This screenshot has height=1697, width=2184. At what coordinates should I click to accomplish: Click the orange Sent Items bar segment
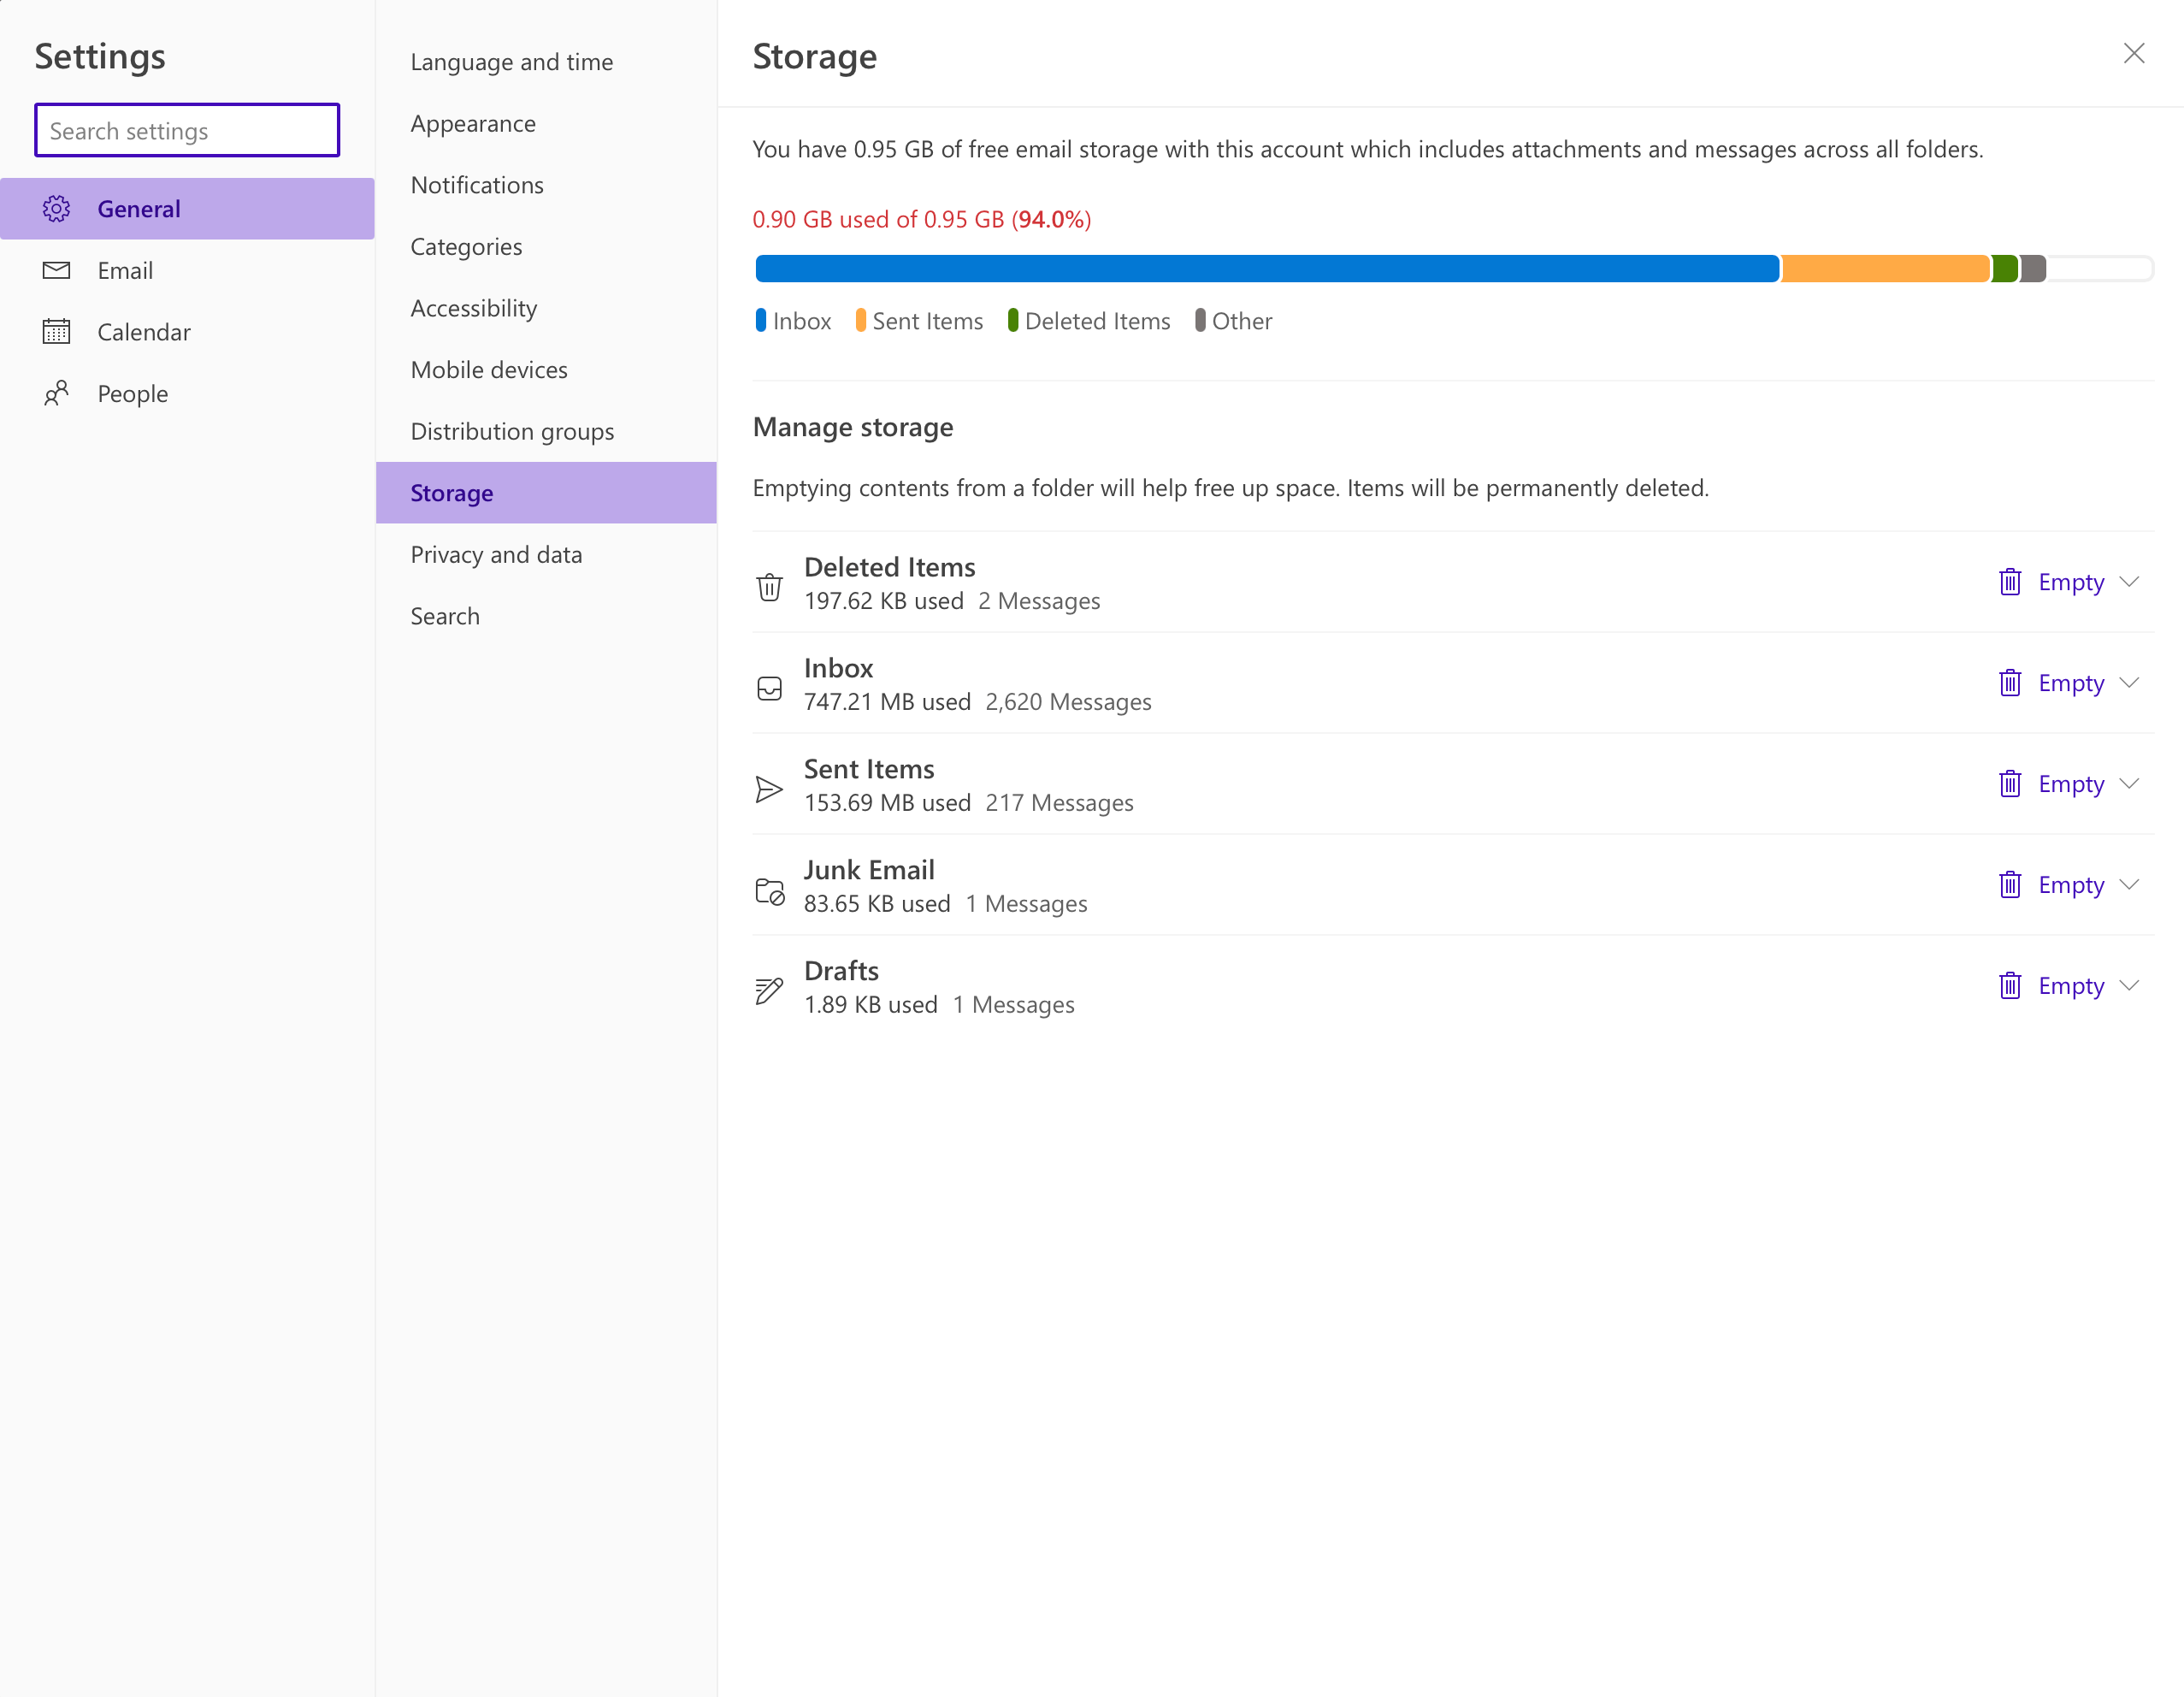tap(1885, 269)
